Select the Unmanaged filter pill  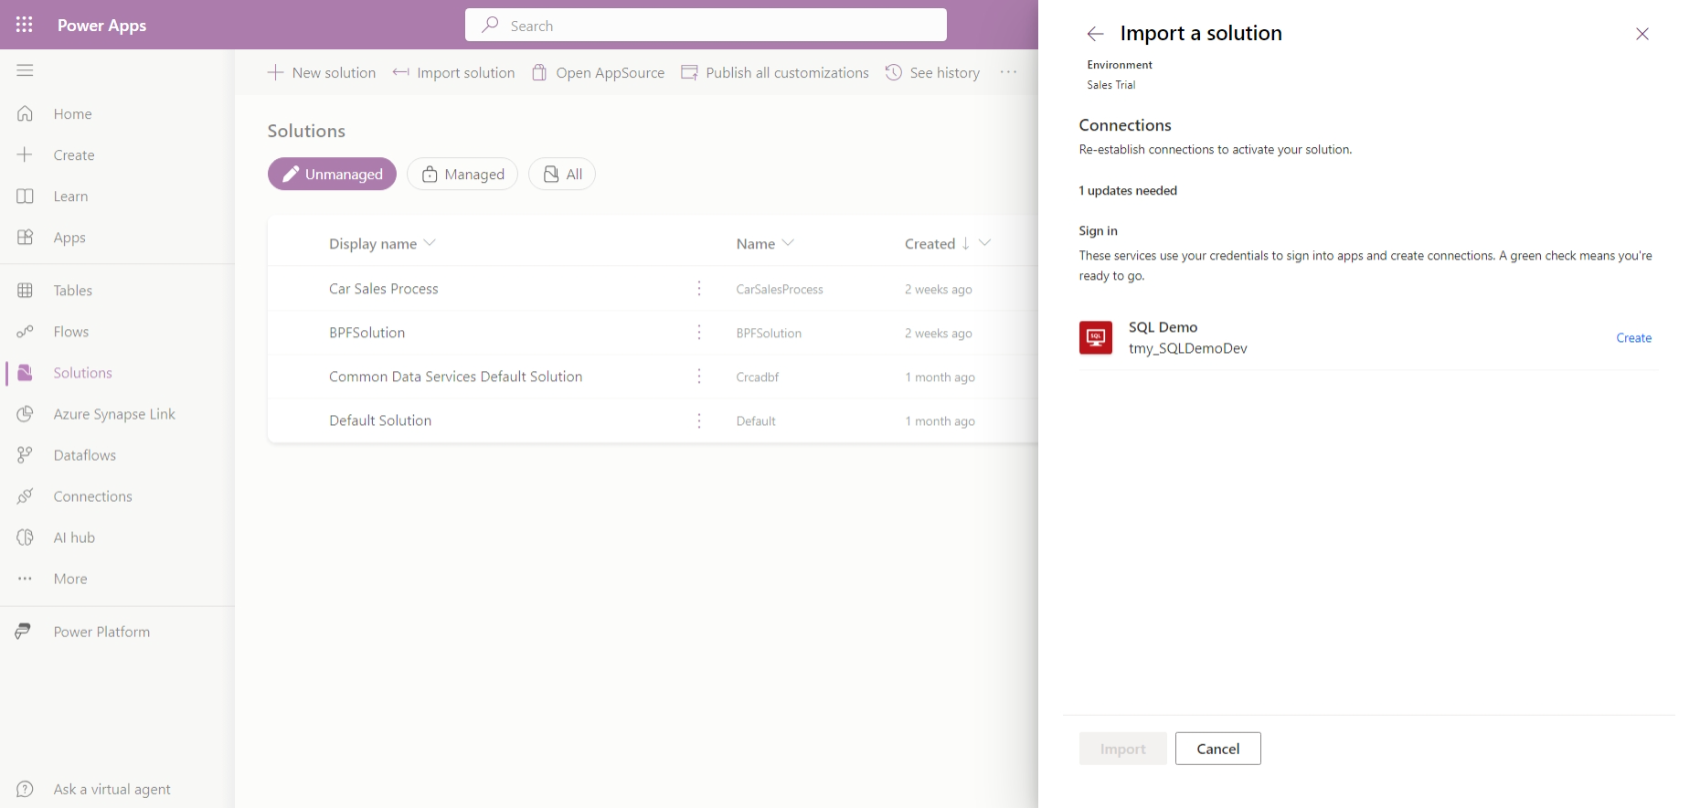click(332, 174)
